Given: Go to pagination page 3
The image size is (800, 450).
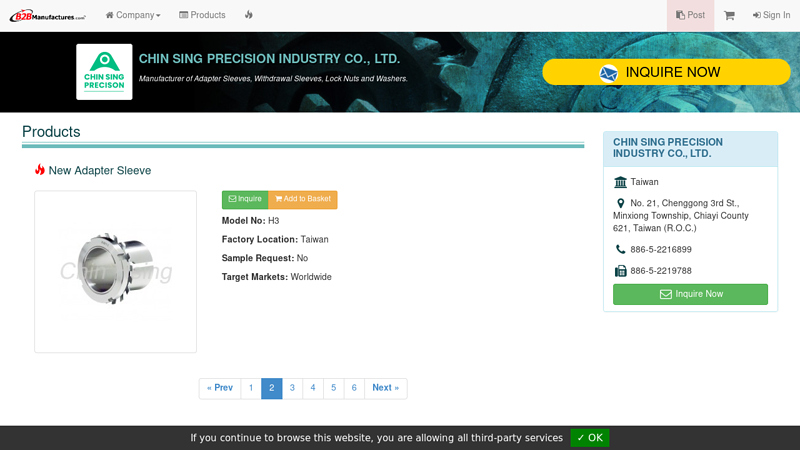Looking at the screenshot, I should [292, 388].
